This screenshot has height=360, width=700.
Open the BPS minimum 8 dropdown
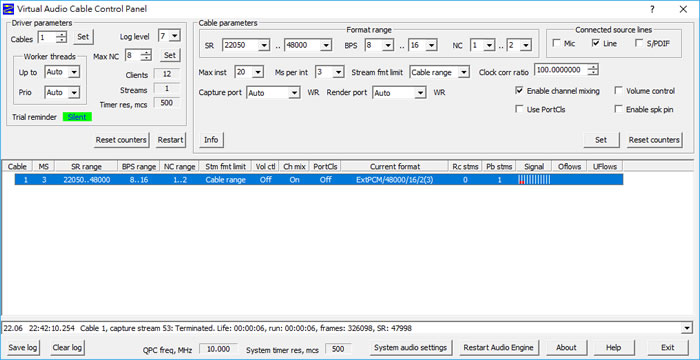388,45
